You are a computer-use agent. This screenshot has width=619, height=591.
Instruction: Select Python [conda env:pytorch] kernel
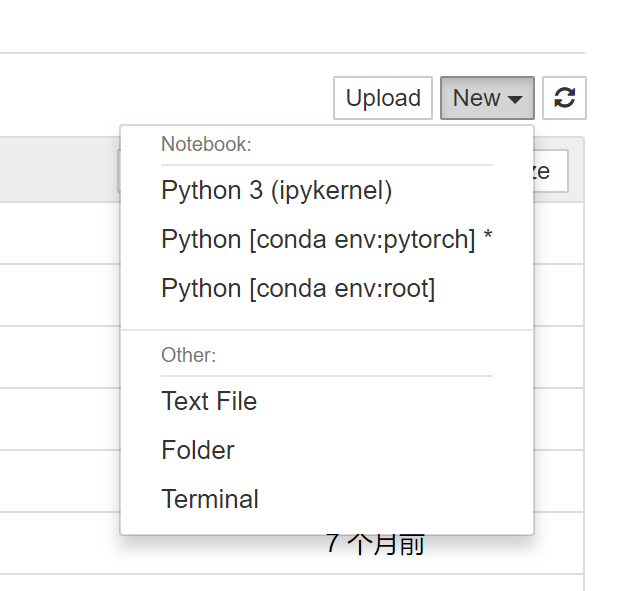(x=317, y=239)
